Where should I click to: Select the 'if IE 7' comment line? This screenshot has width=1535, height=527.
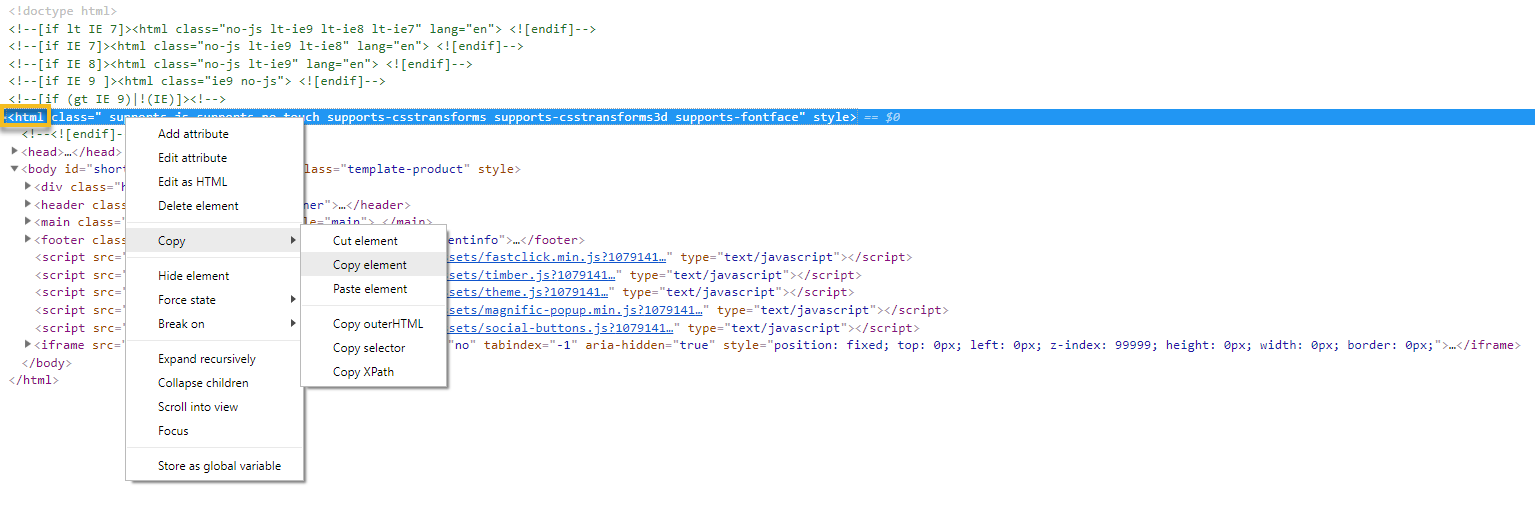[266, 46]
